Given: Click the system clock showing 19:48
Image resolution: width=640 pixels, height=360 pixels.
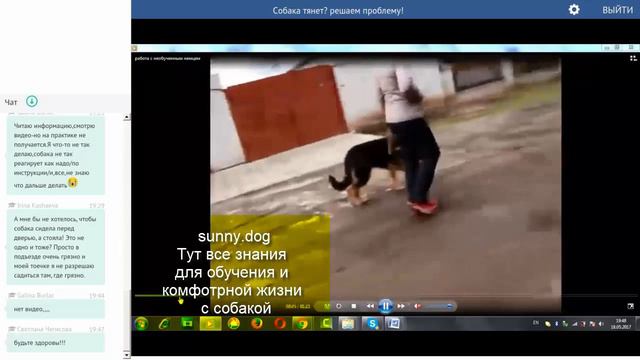Looking at the screenshot, I should coord(621,324).
